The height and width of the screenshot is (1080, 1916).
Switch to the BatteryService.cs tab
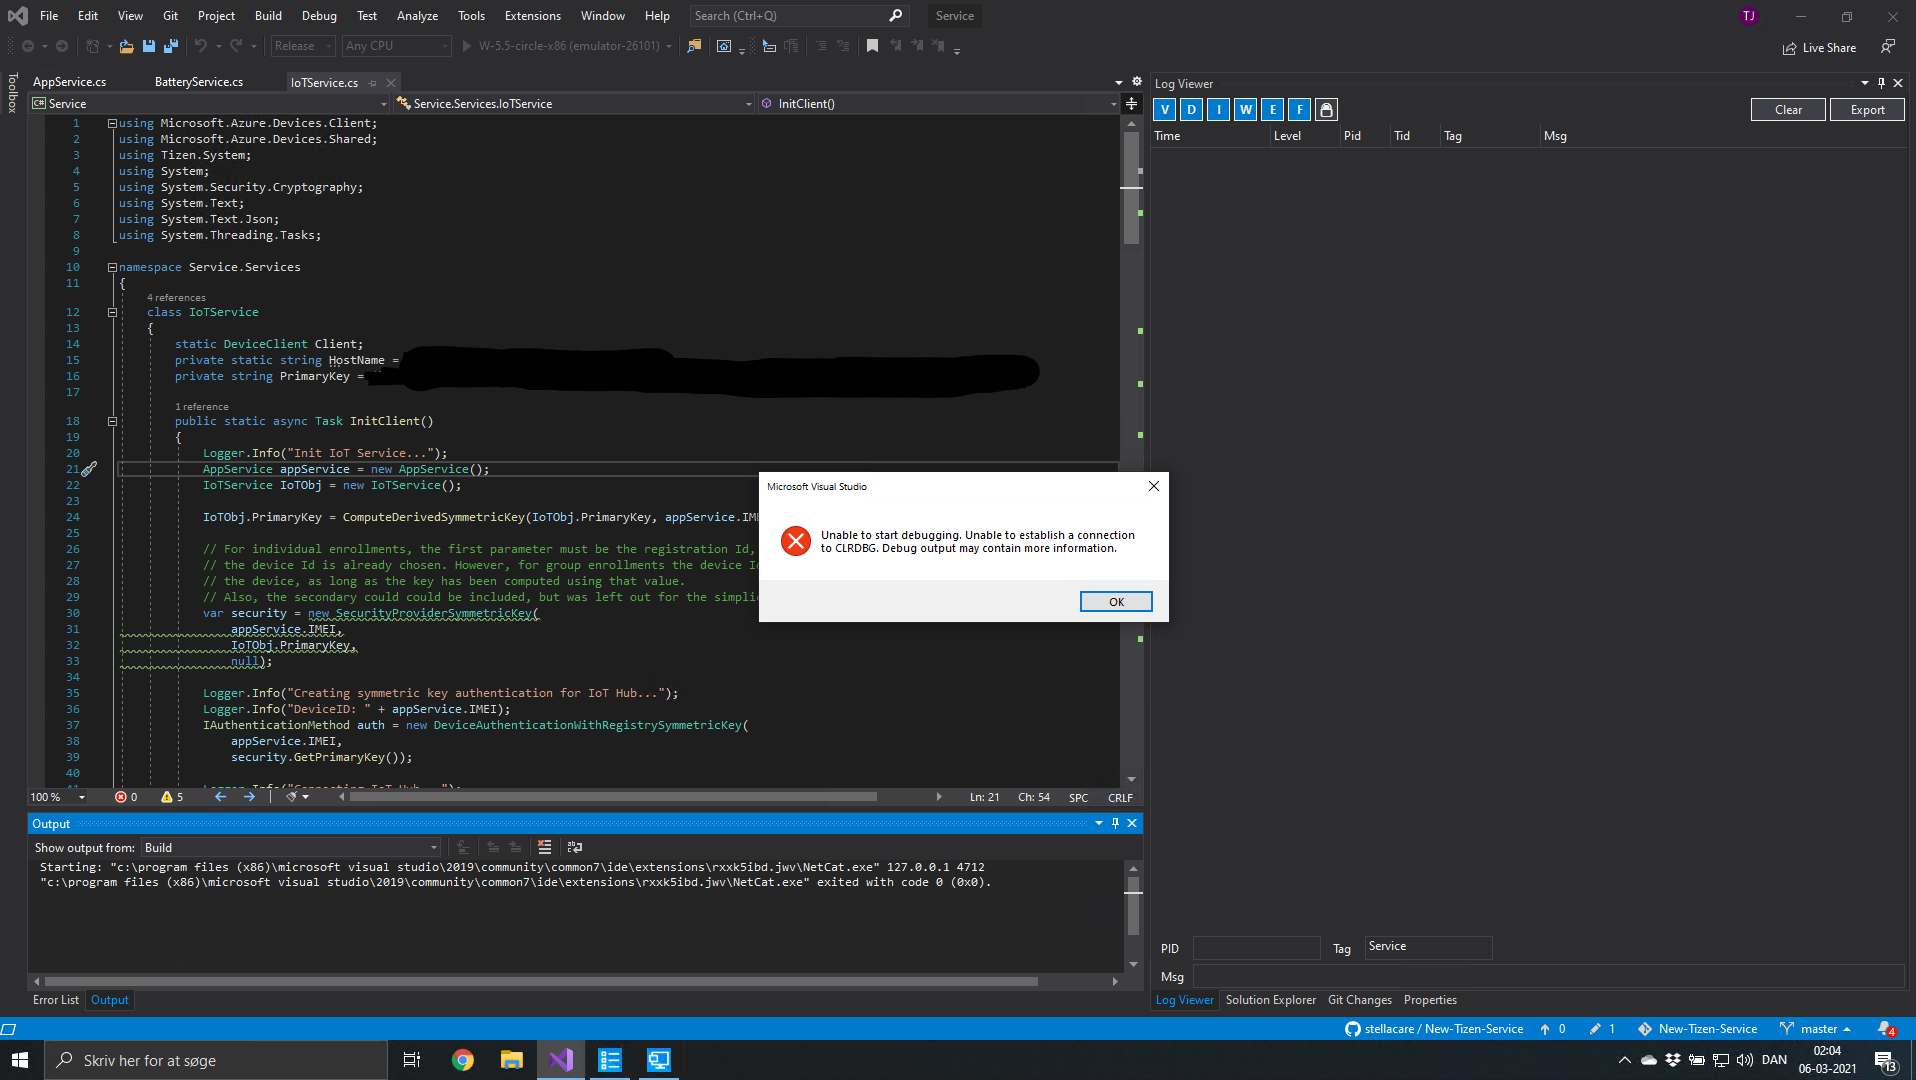tap(198, 82)
